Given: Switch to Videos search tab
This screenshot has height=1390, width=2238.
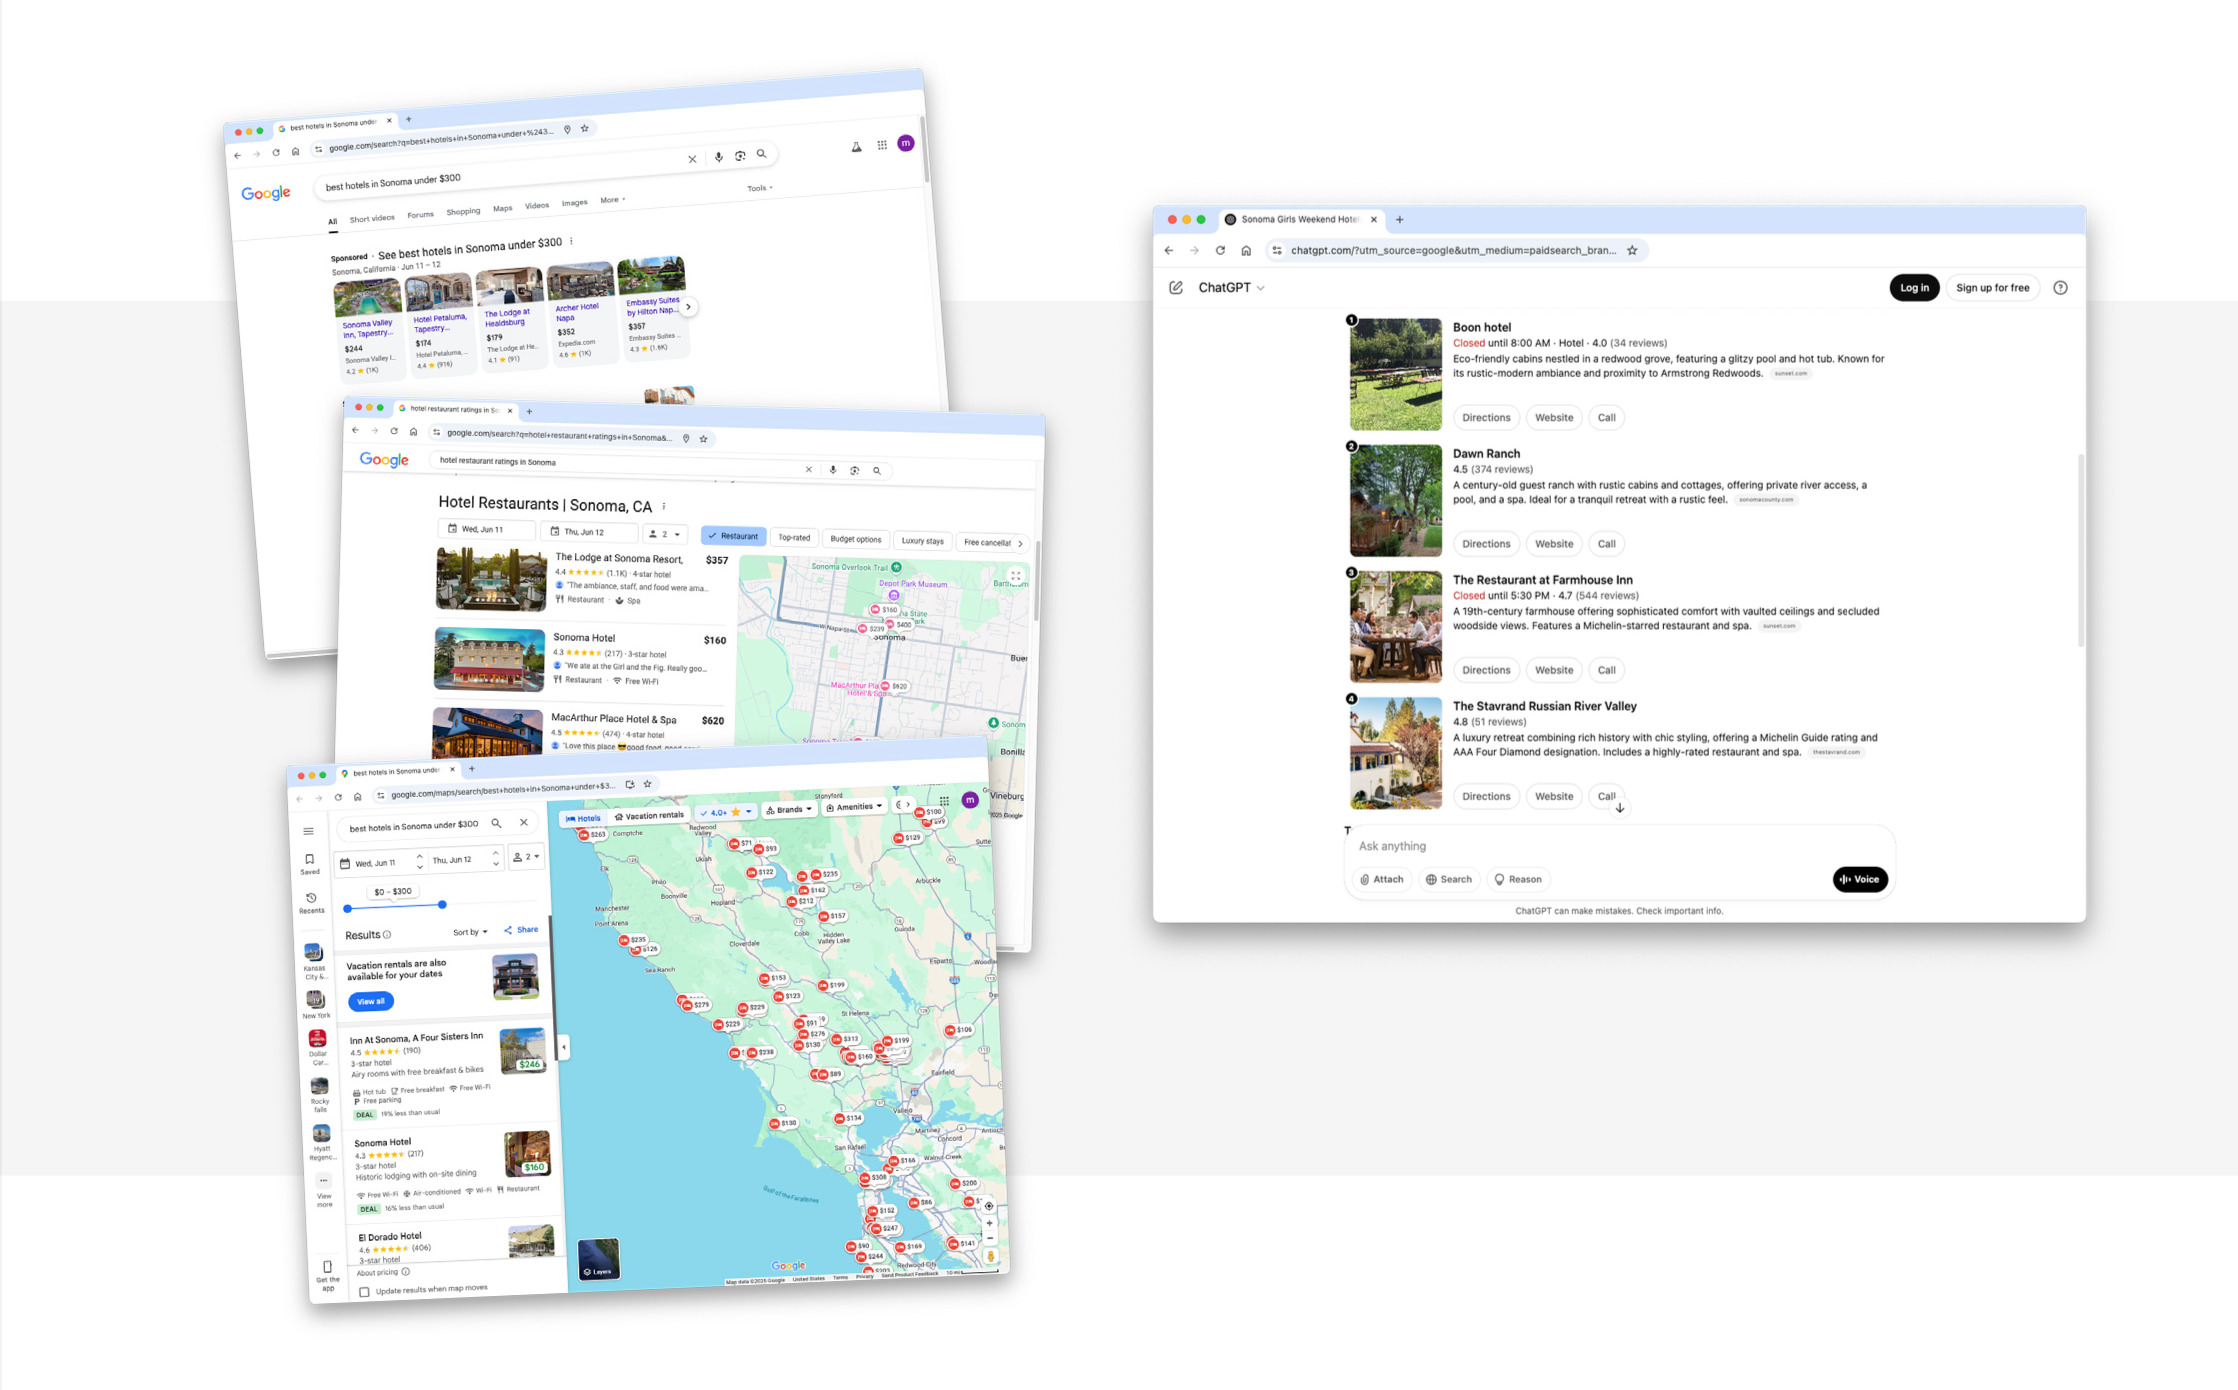Looking at the screenshot, I should (537, 206).
